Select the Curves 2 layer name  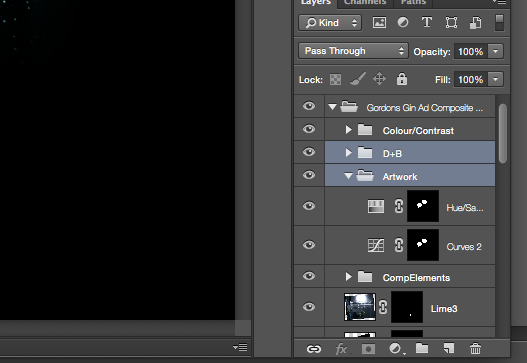(464, 247)
